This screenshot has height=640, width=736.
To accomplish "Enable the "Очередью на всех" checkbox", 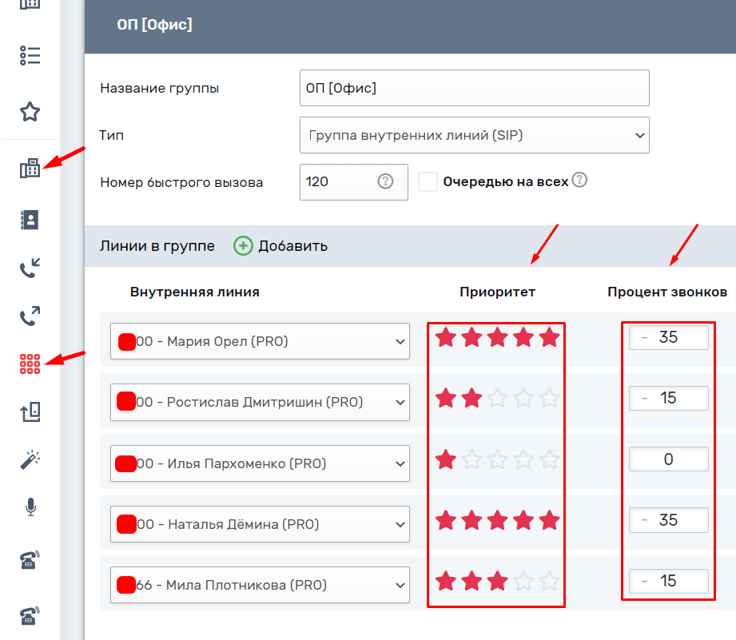I will pyautogui.click(x=428, y=182).
